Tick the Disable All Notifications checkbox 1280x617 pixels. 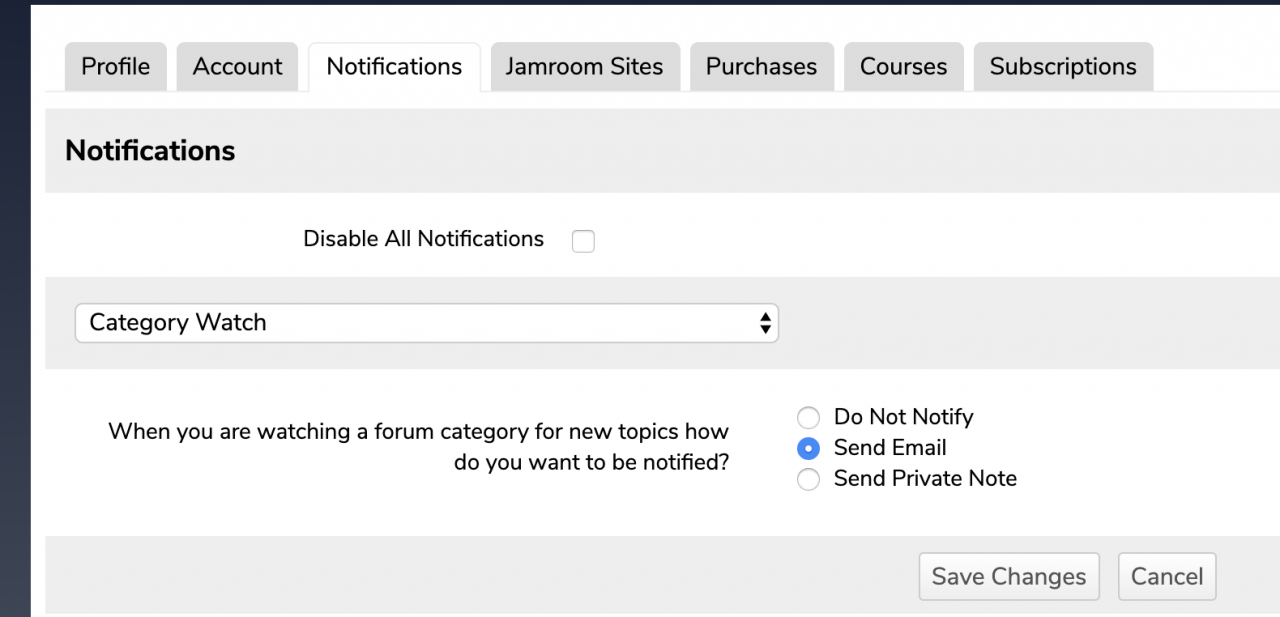click(583, 241)
